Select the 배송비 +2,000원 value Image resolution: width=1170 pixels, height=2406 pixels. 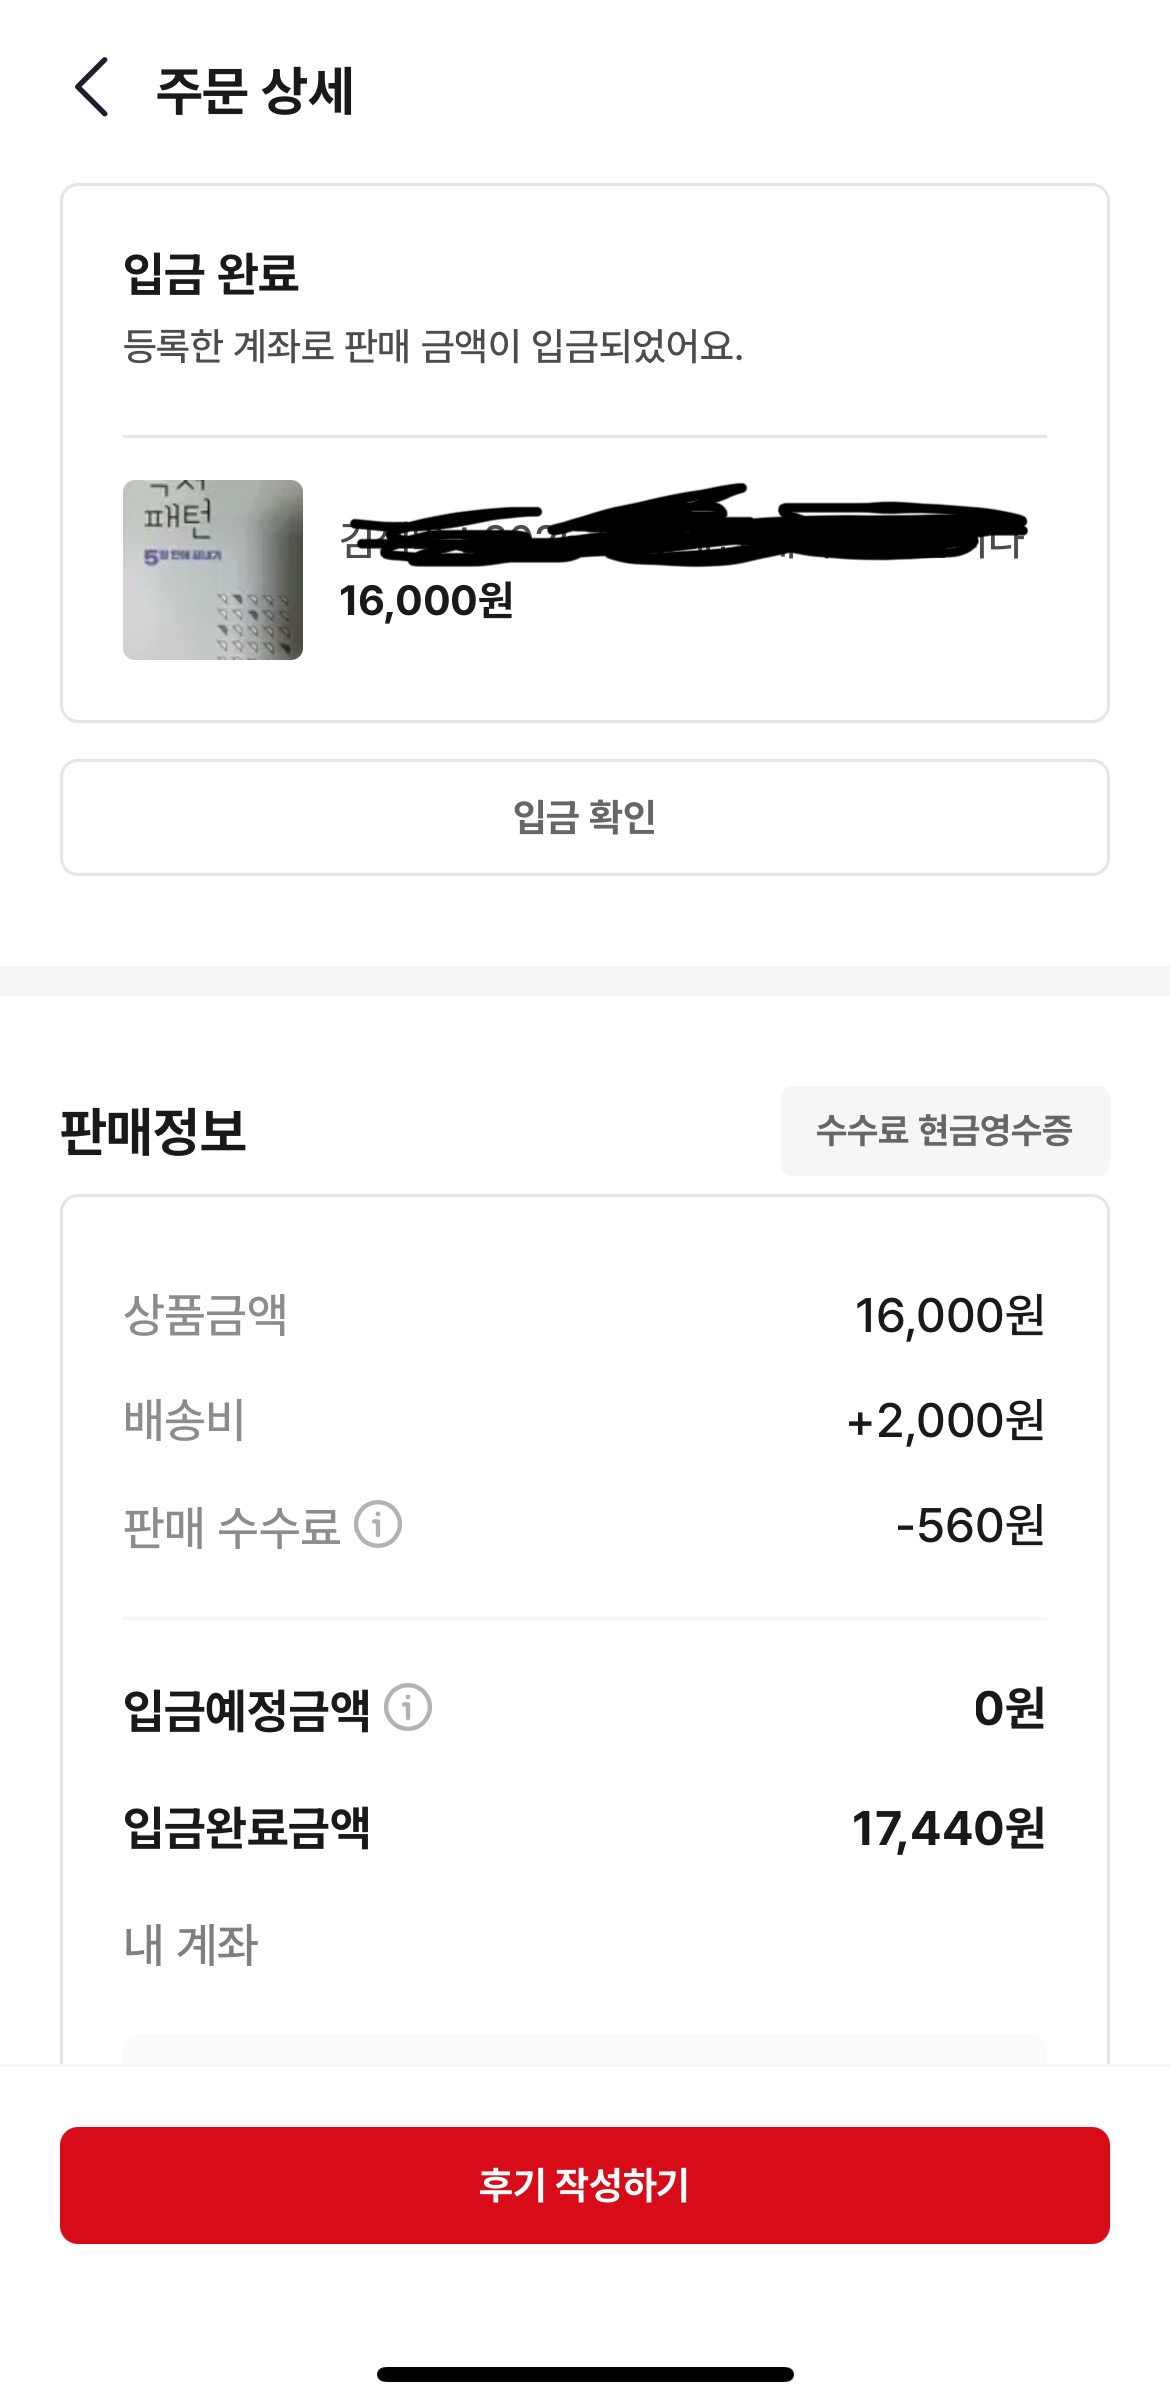click(x=945, y=1420)
